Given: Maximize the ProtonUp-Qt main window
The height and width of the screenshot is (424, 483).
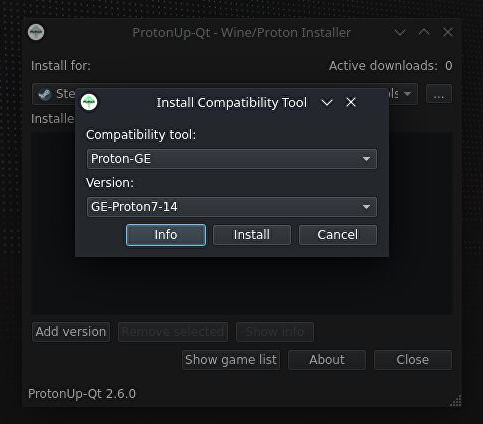Looking at the screenshot, I should (x=424, y=32).
